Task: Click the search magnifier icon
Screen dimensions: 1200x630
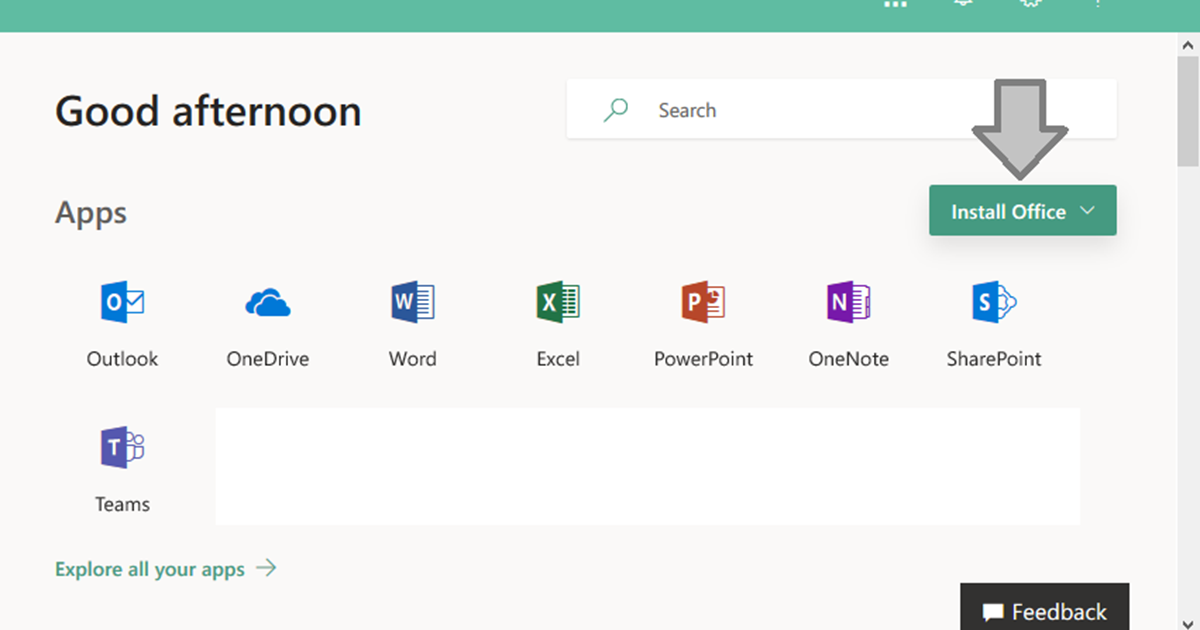Action: coord(614,110)
